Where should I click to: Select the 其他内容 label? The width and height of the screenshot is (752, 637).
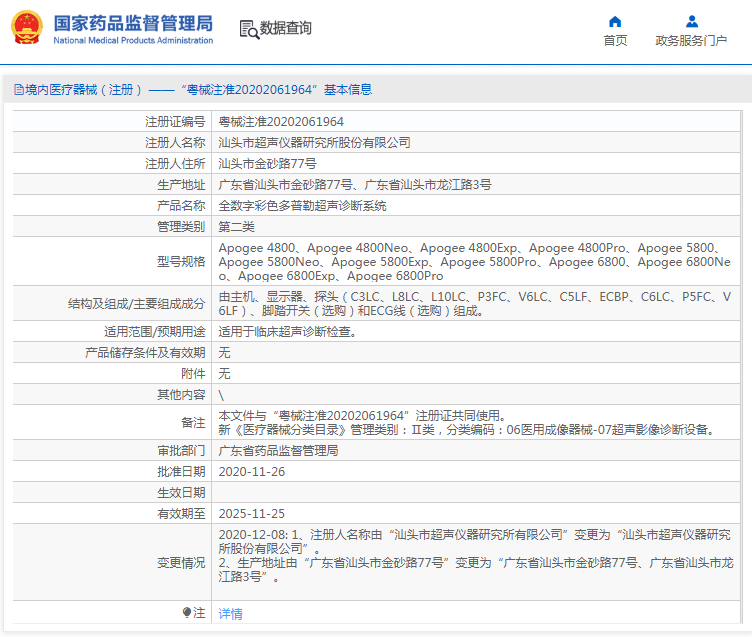181,395
